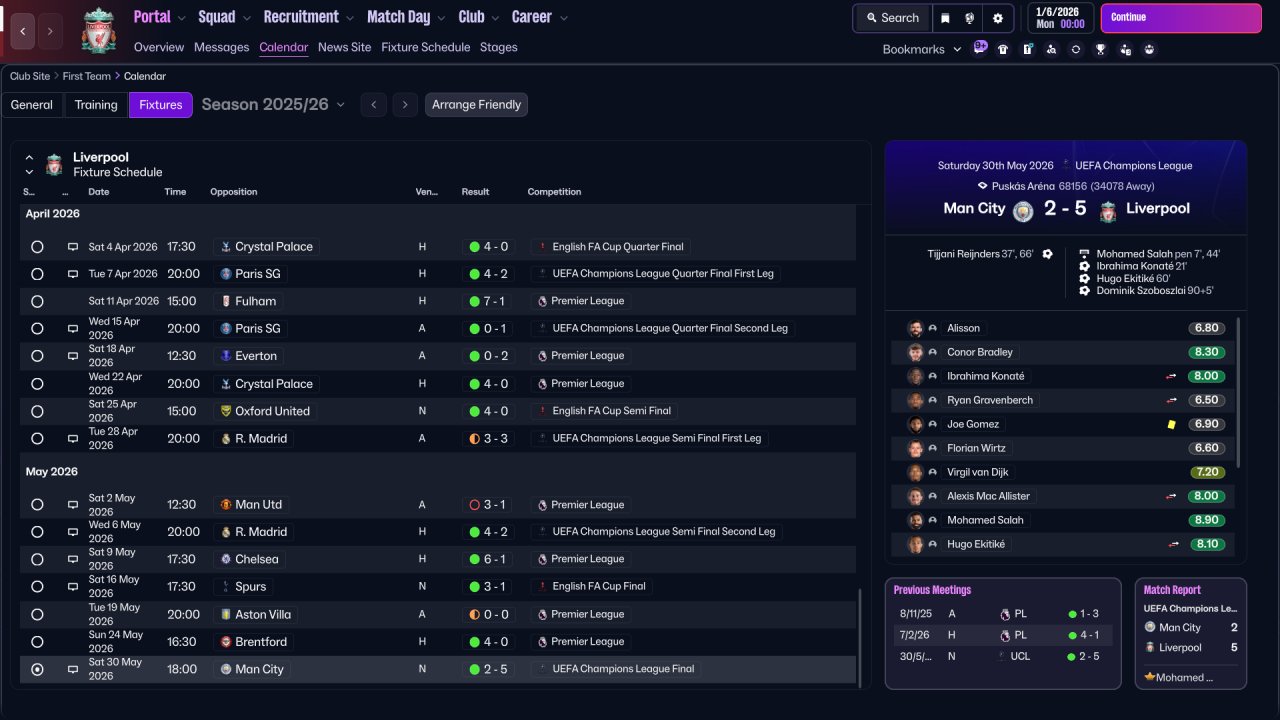
Task: Open the world globe icon in top bar
Action: [970, 18]
